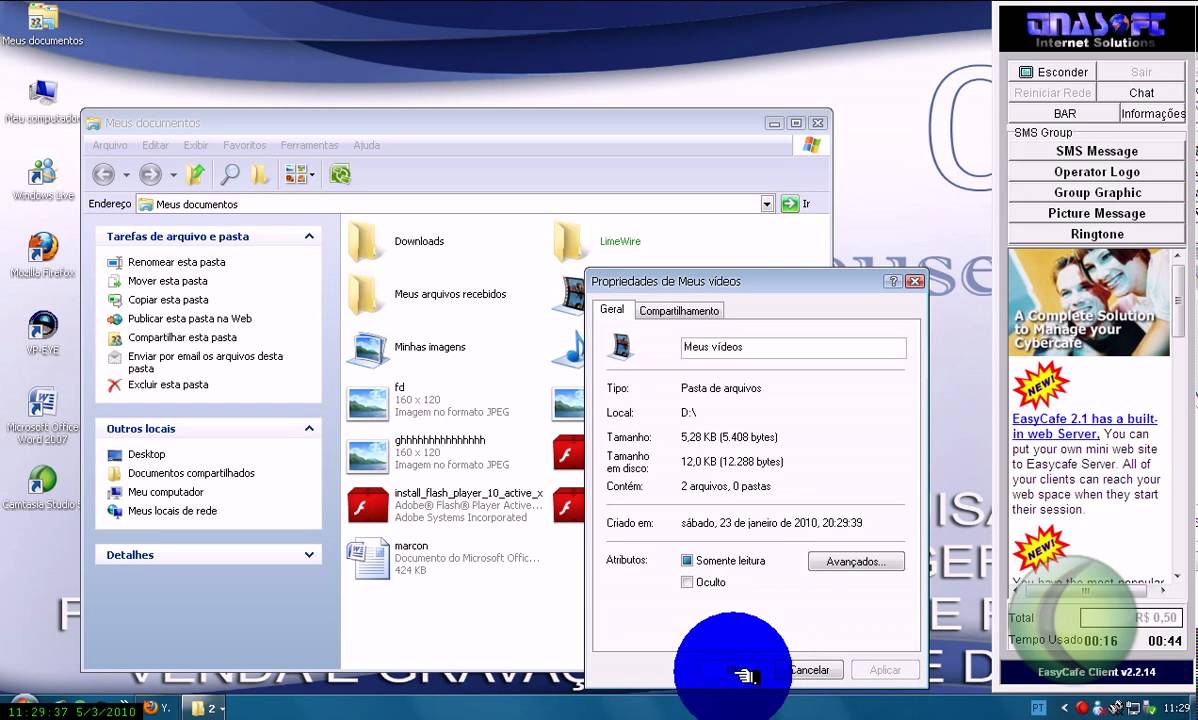Click the Picture Message button
The image size is (1198, 720).
[1097, 213]
